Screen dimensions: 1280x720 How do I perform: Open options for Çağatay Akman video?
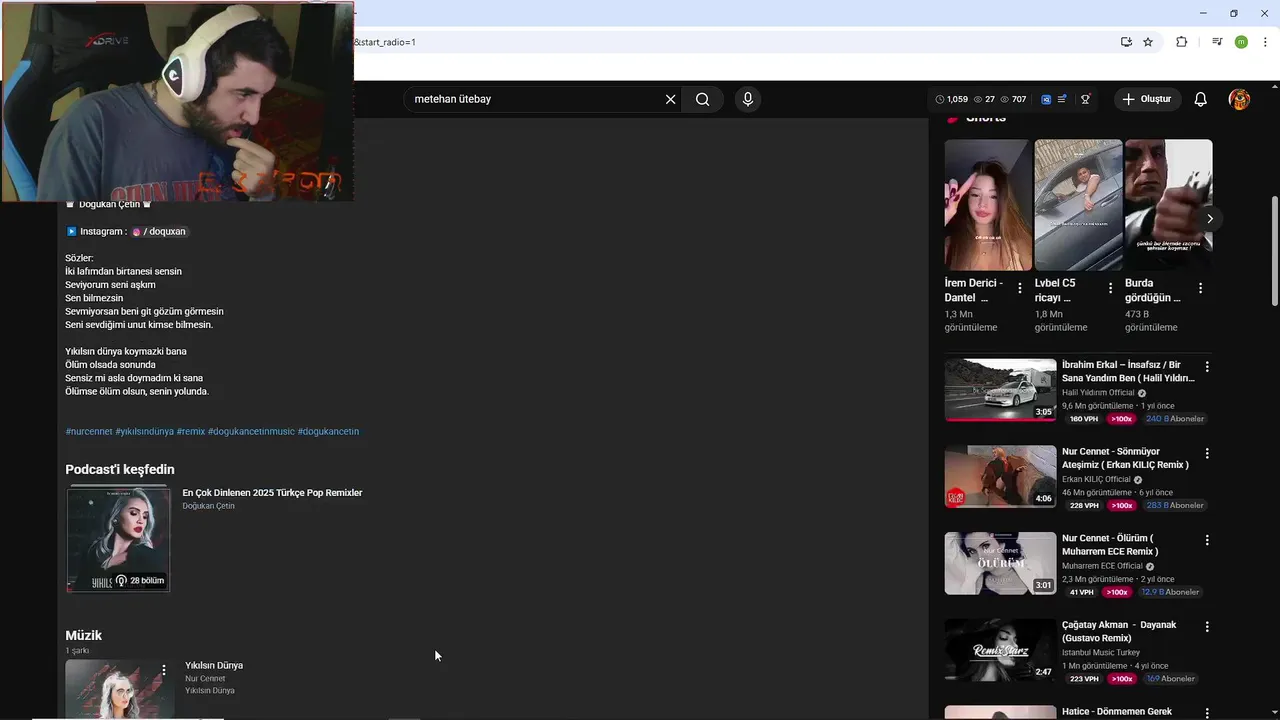click(1207, 627)
